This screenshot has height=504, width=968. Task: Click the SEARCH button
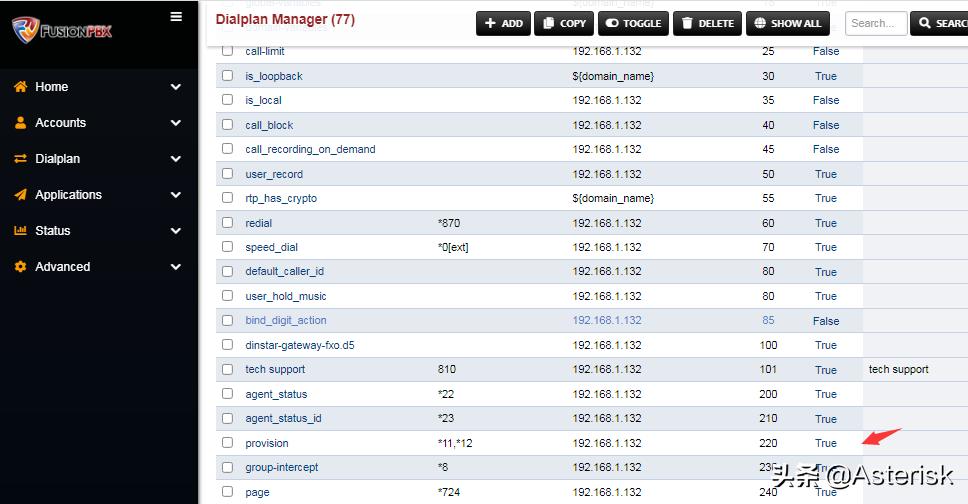pyautogui.click(x=939, y=23)
